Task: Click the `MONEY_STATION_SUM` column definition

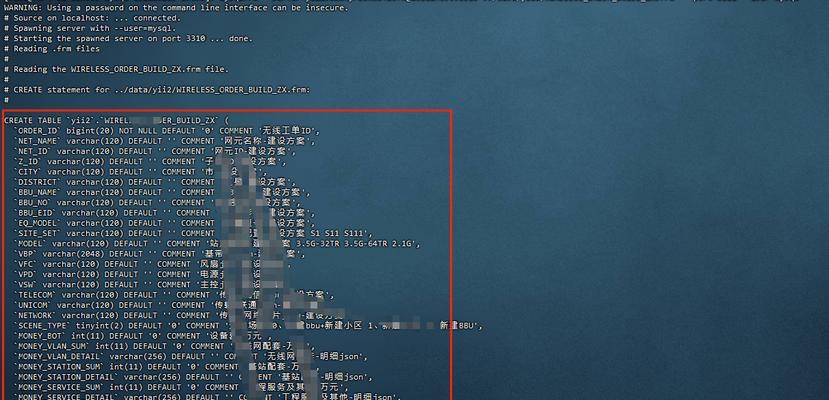Action: click(x=167, y=367)
